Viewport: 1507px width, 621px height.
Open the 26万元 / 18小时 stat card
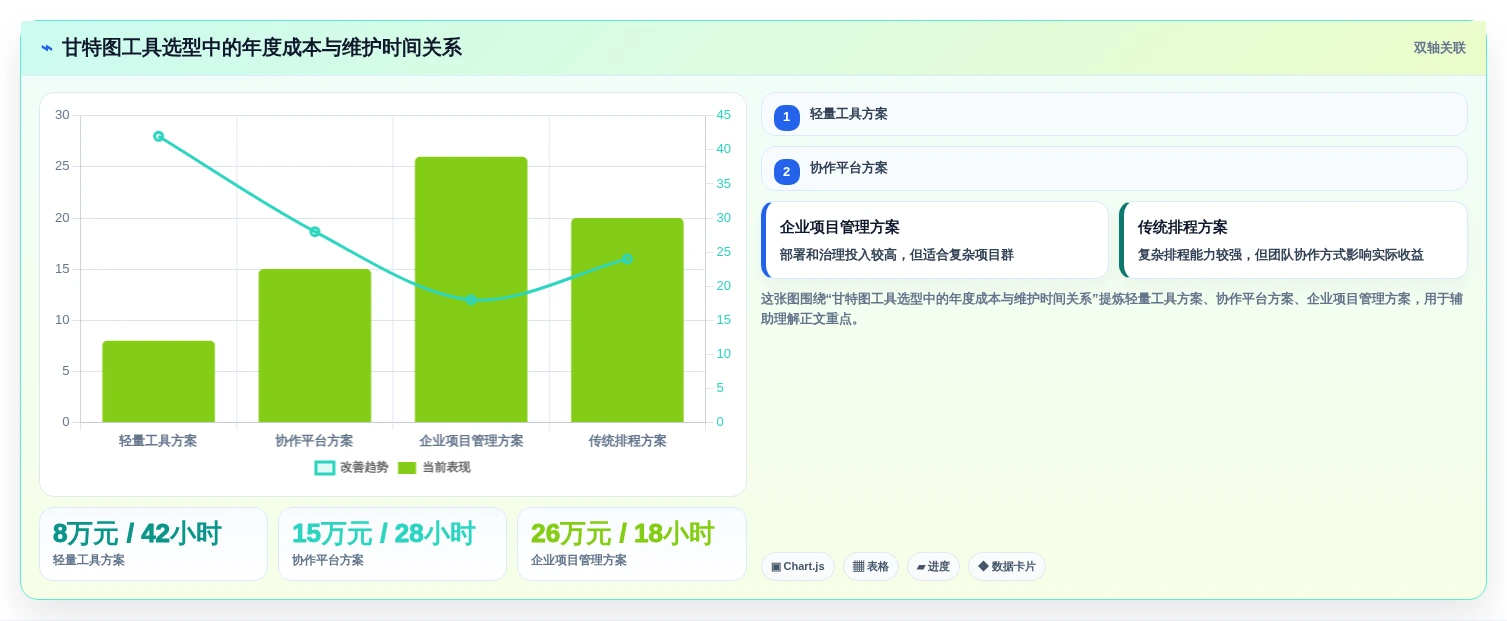[x=632, y=544]
